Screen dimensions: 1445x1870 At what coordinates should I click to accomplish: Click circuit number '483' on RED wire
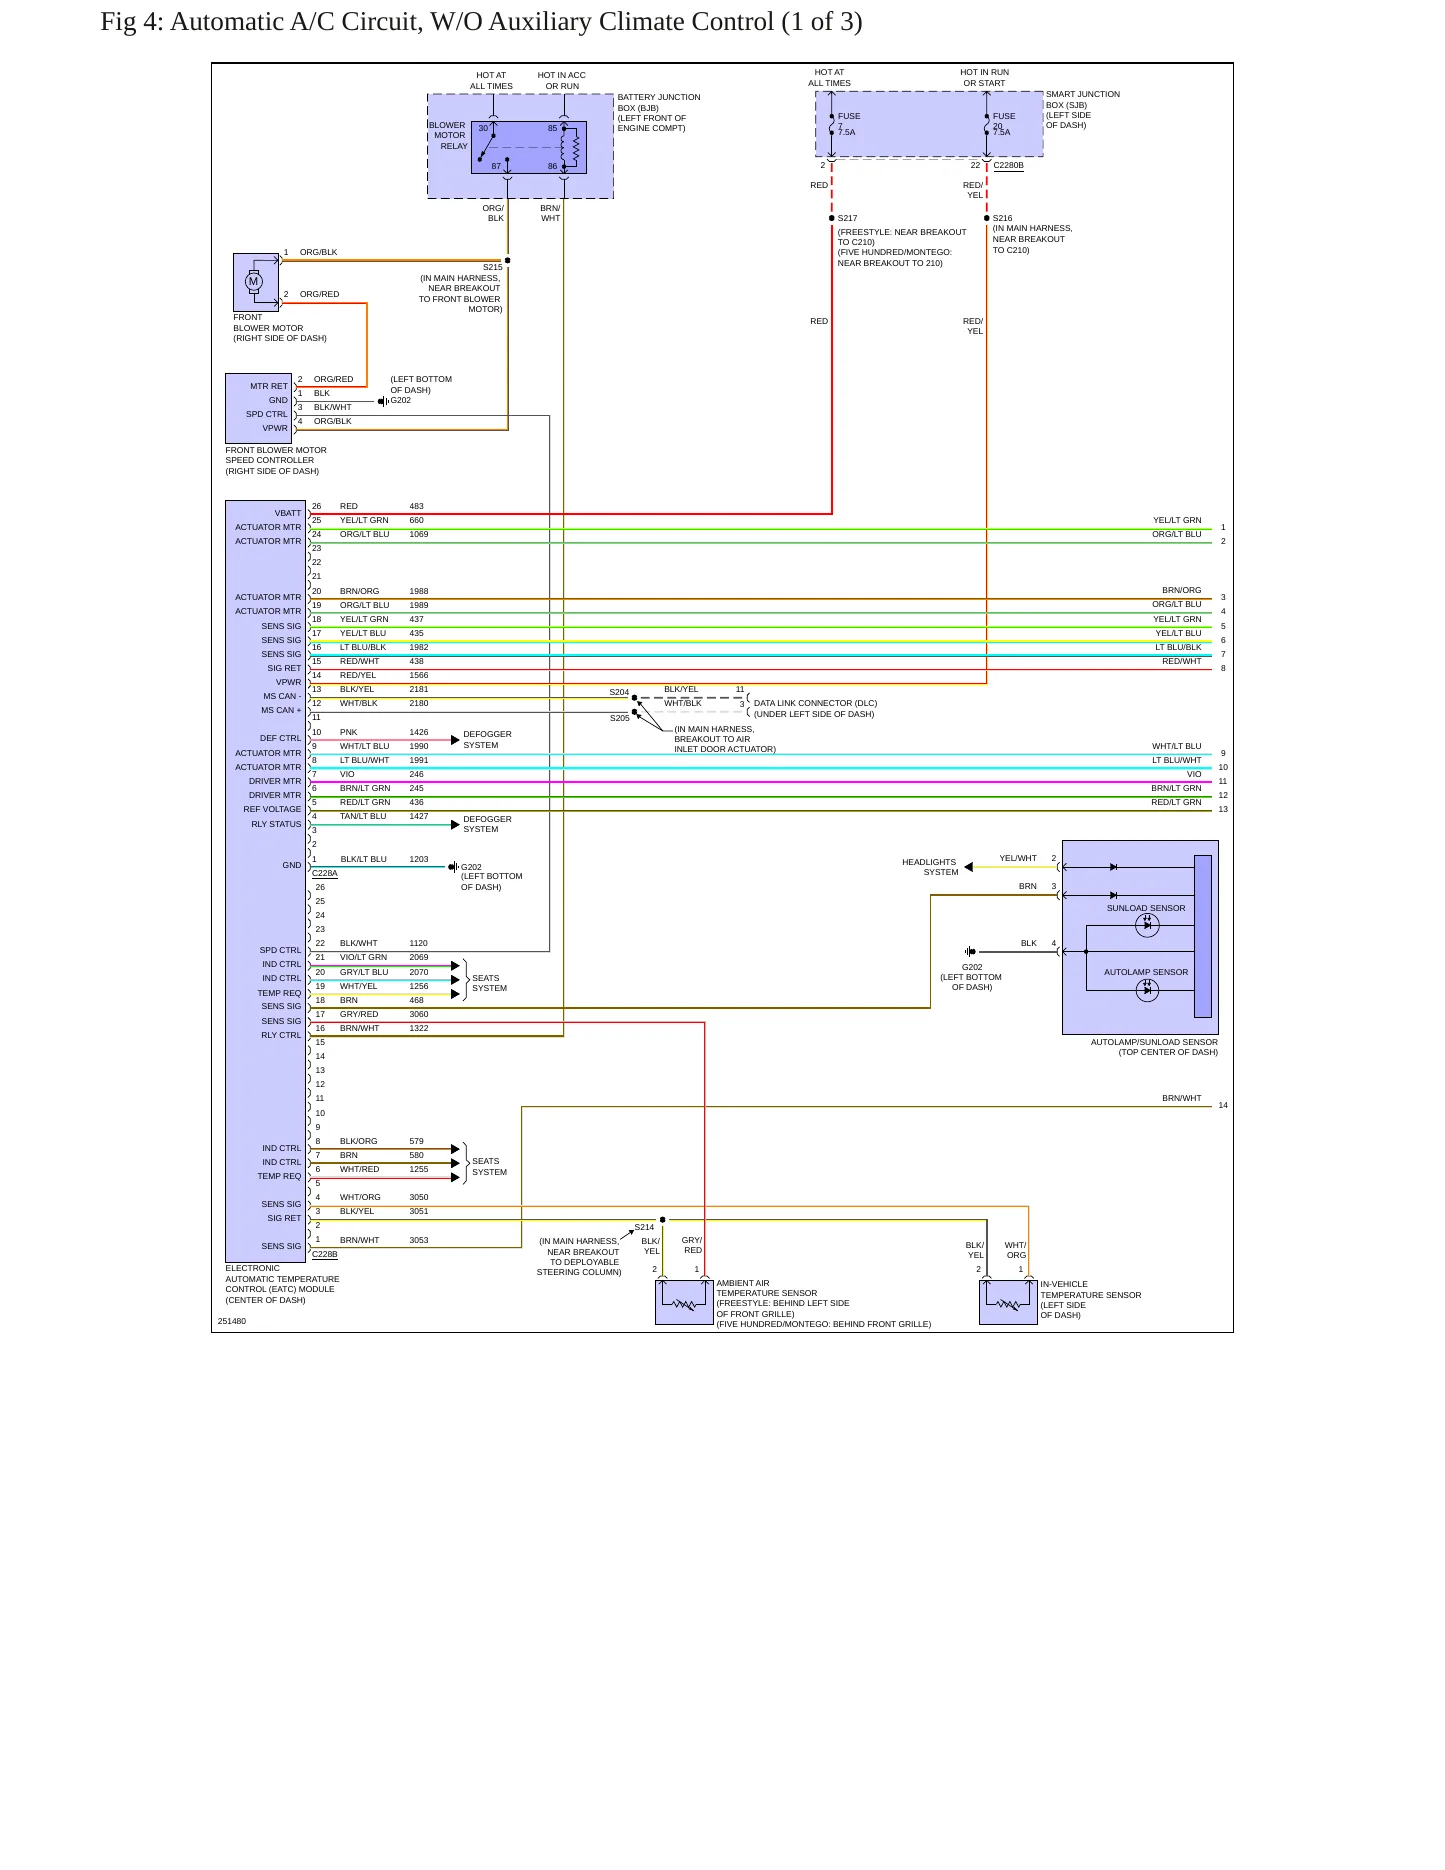416,506
